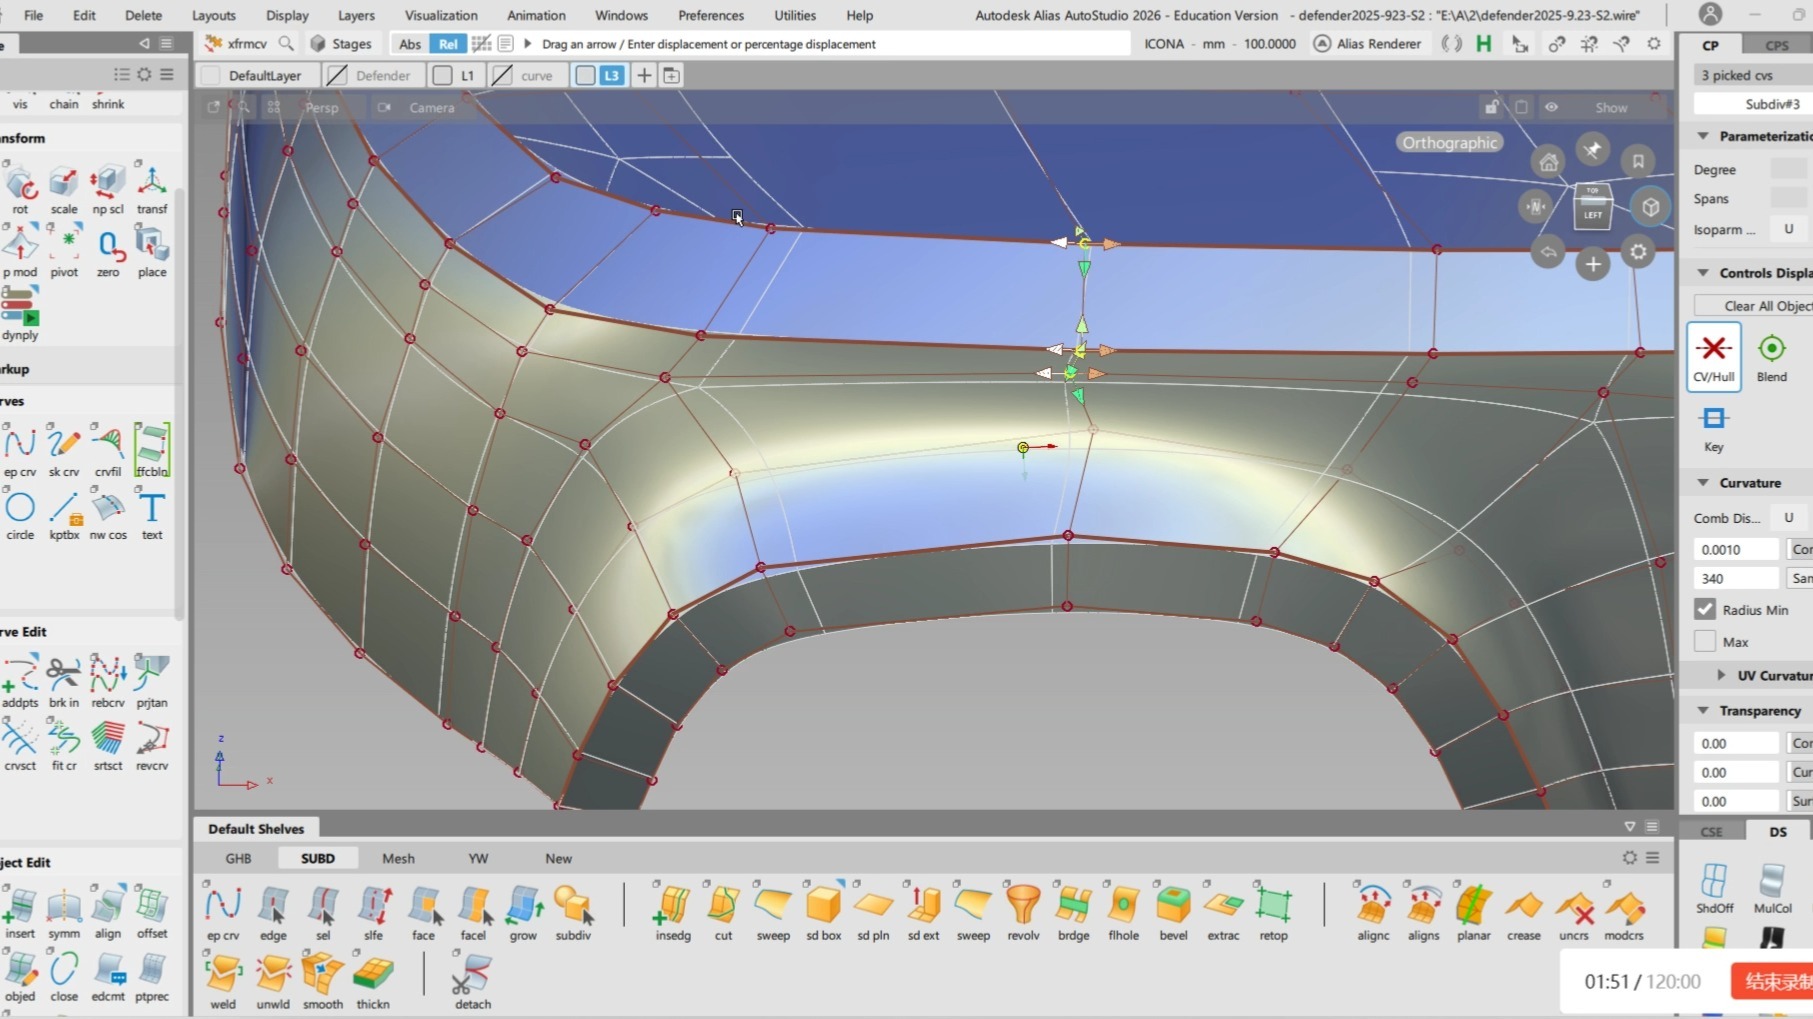Switch to Abs displacement mode

click(410, 44)
